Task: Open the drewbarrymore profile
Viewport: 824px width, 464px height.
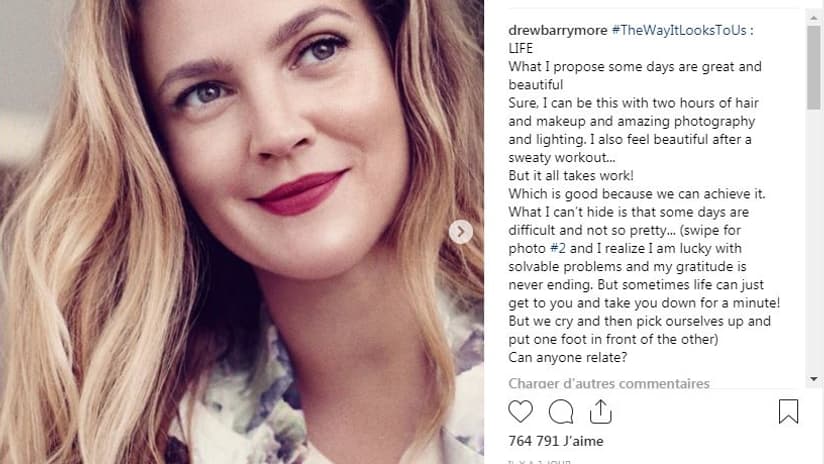Action: pos(557,30)
